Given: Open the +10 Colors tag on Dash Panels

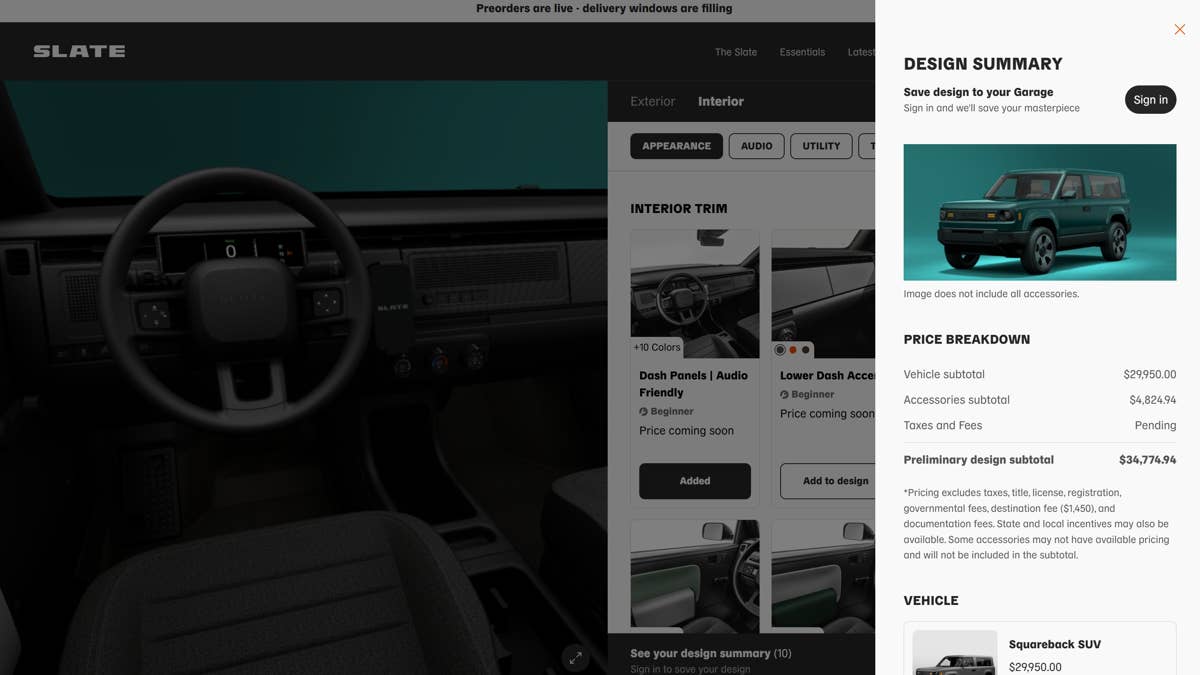Looking at the screenshot, I should (x=657, y=348).
